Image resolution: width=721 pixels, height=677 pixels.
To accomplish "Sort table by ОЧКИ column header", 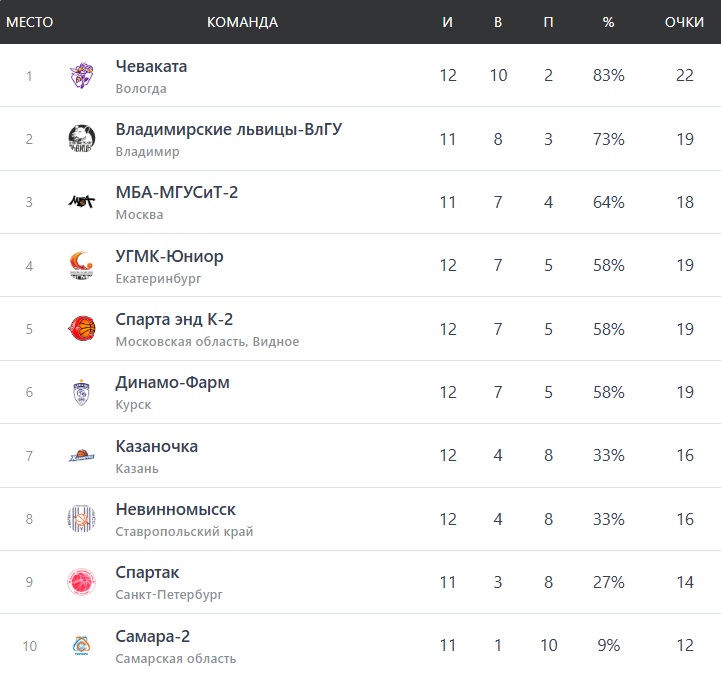I will pos(684,22).
